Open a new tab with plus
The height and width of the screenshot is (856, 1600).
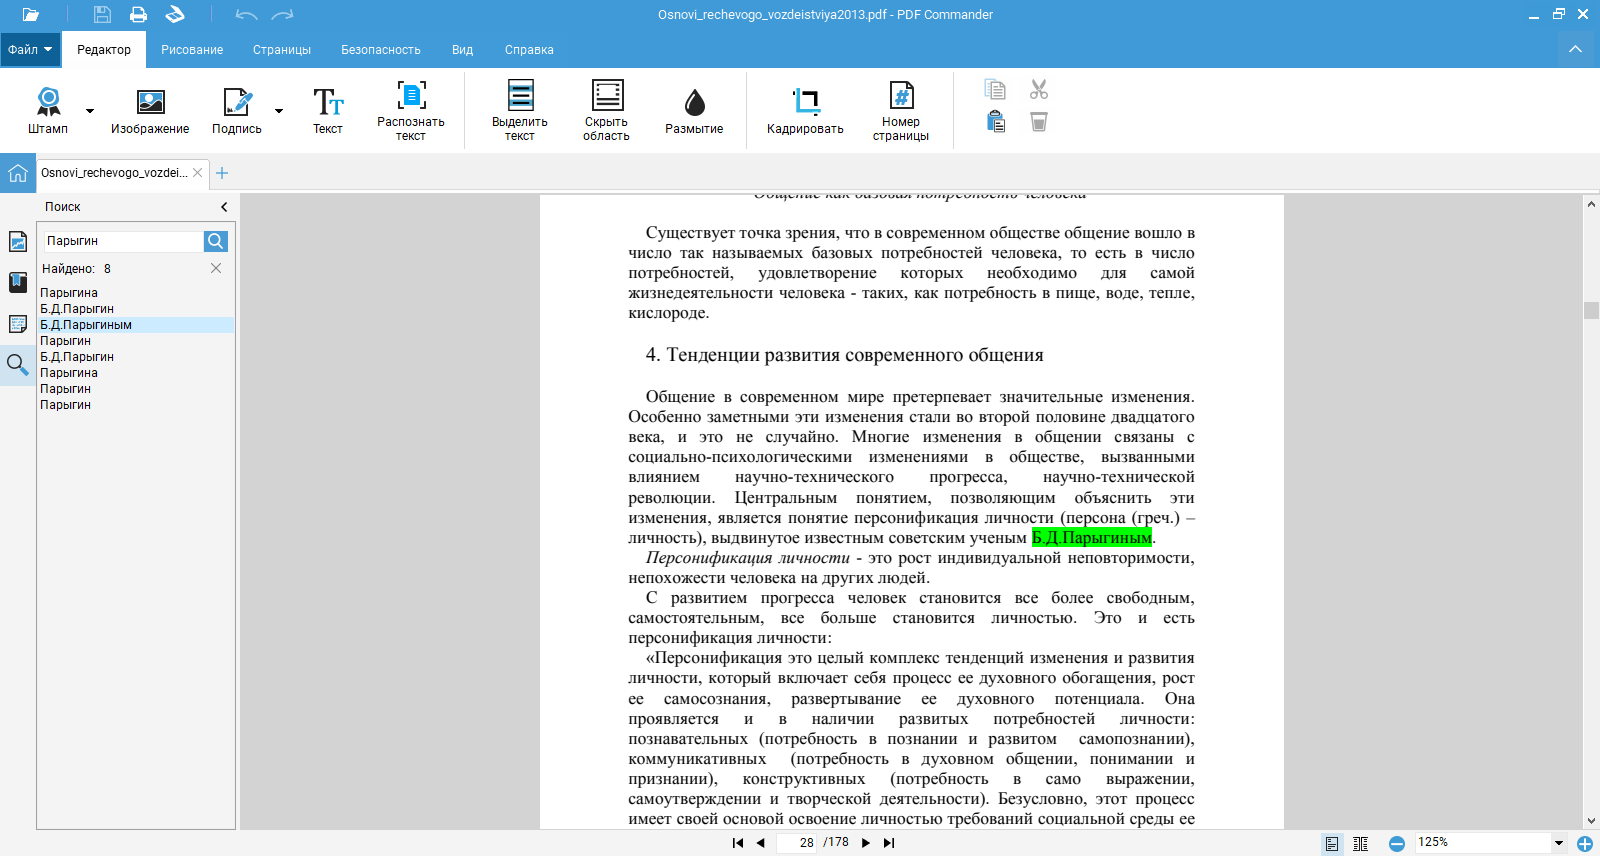click(222, 173)
